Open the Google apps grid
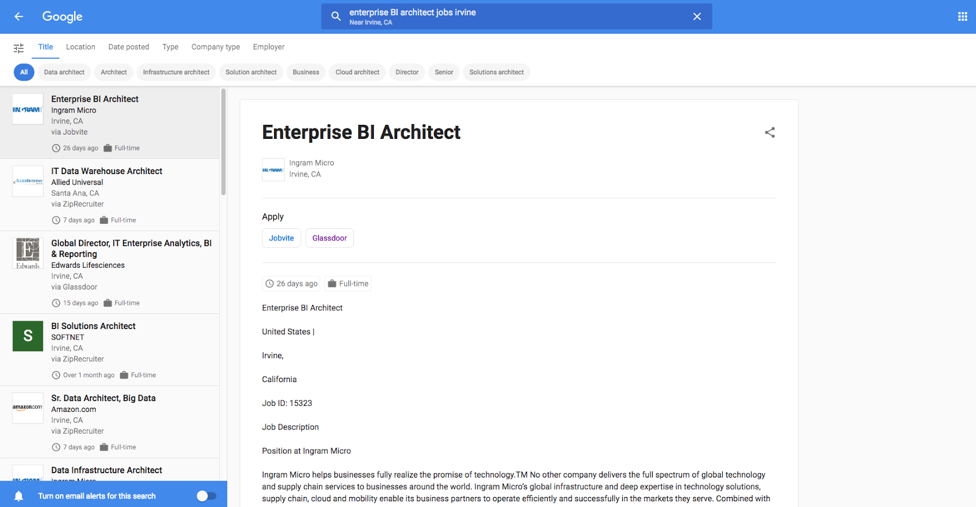The image size is (976, 507). 962,17
